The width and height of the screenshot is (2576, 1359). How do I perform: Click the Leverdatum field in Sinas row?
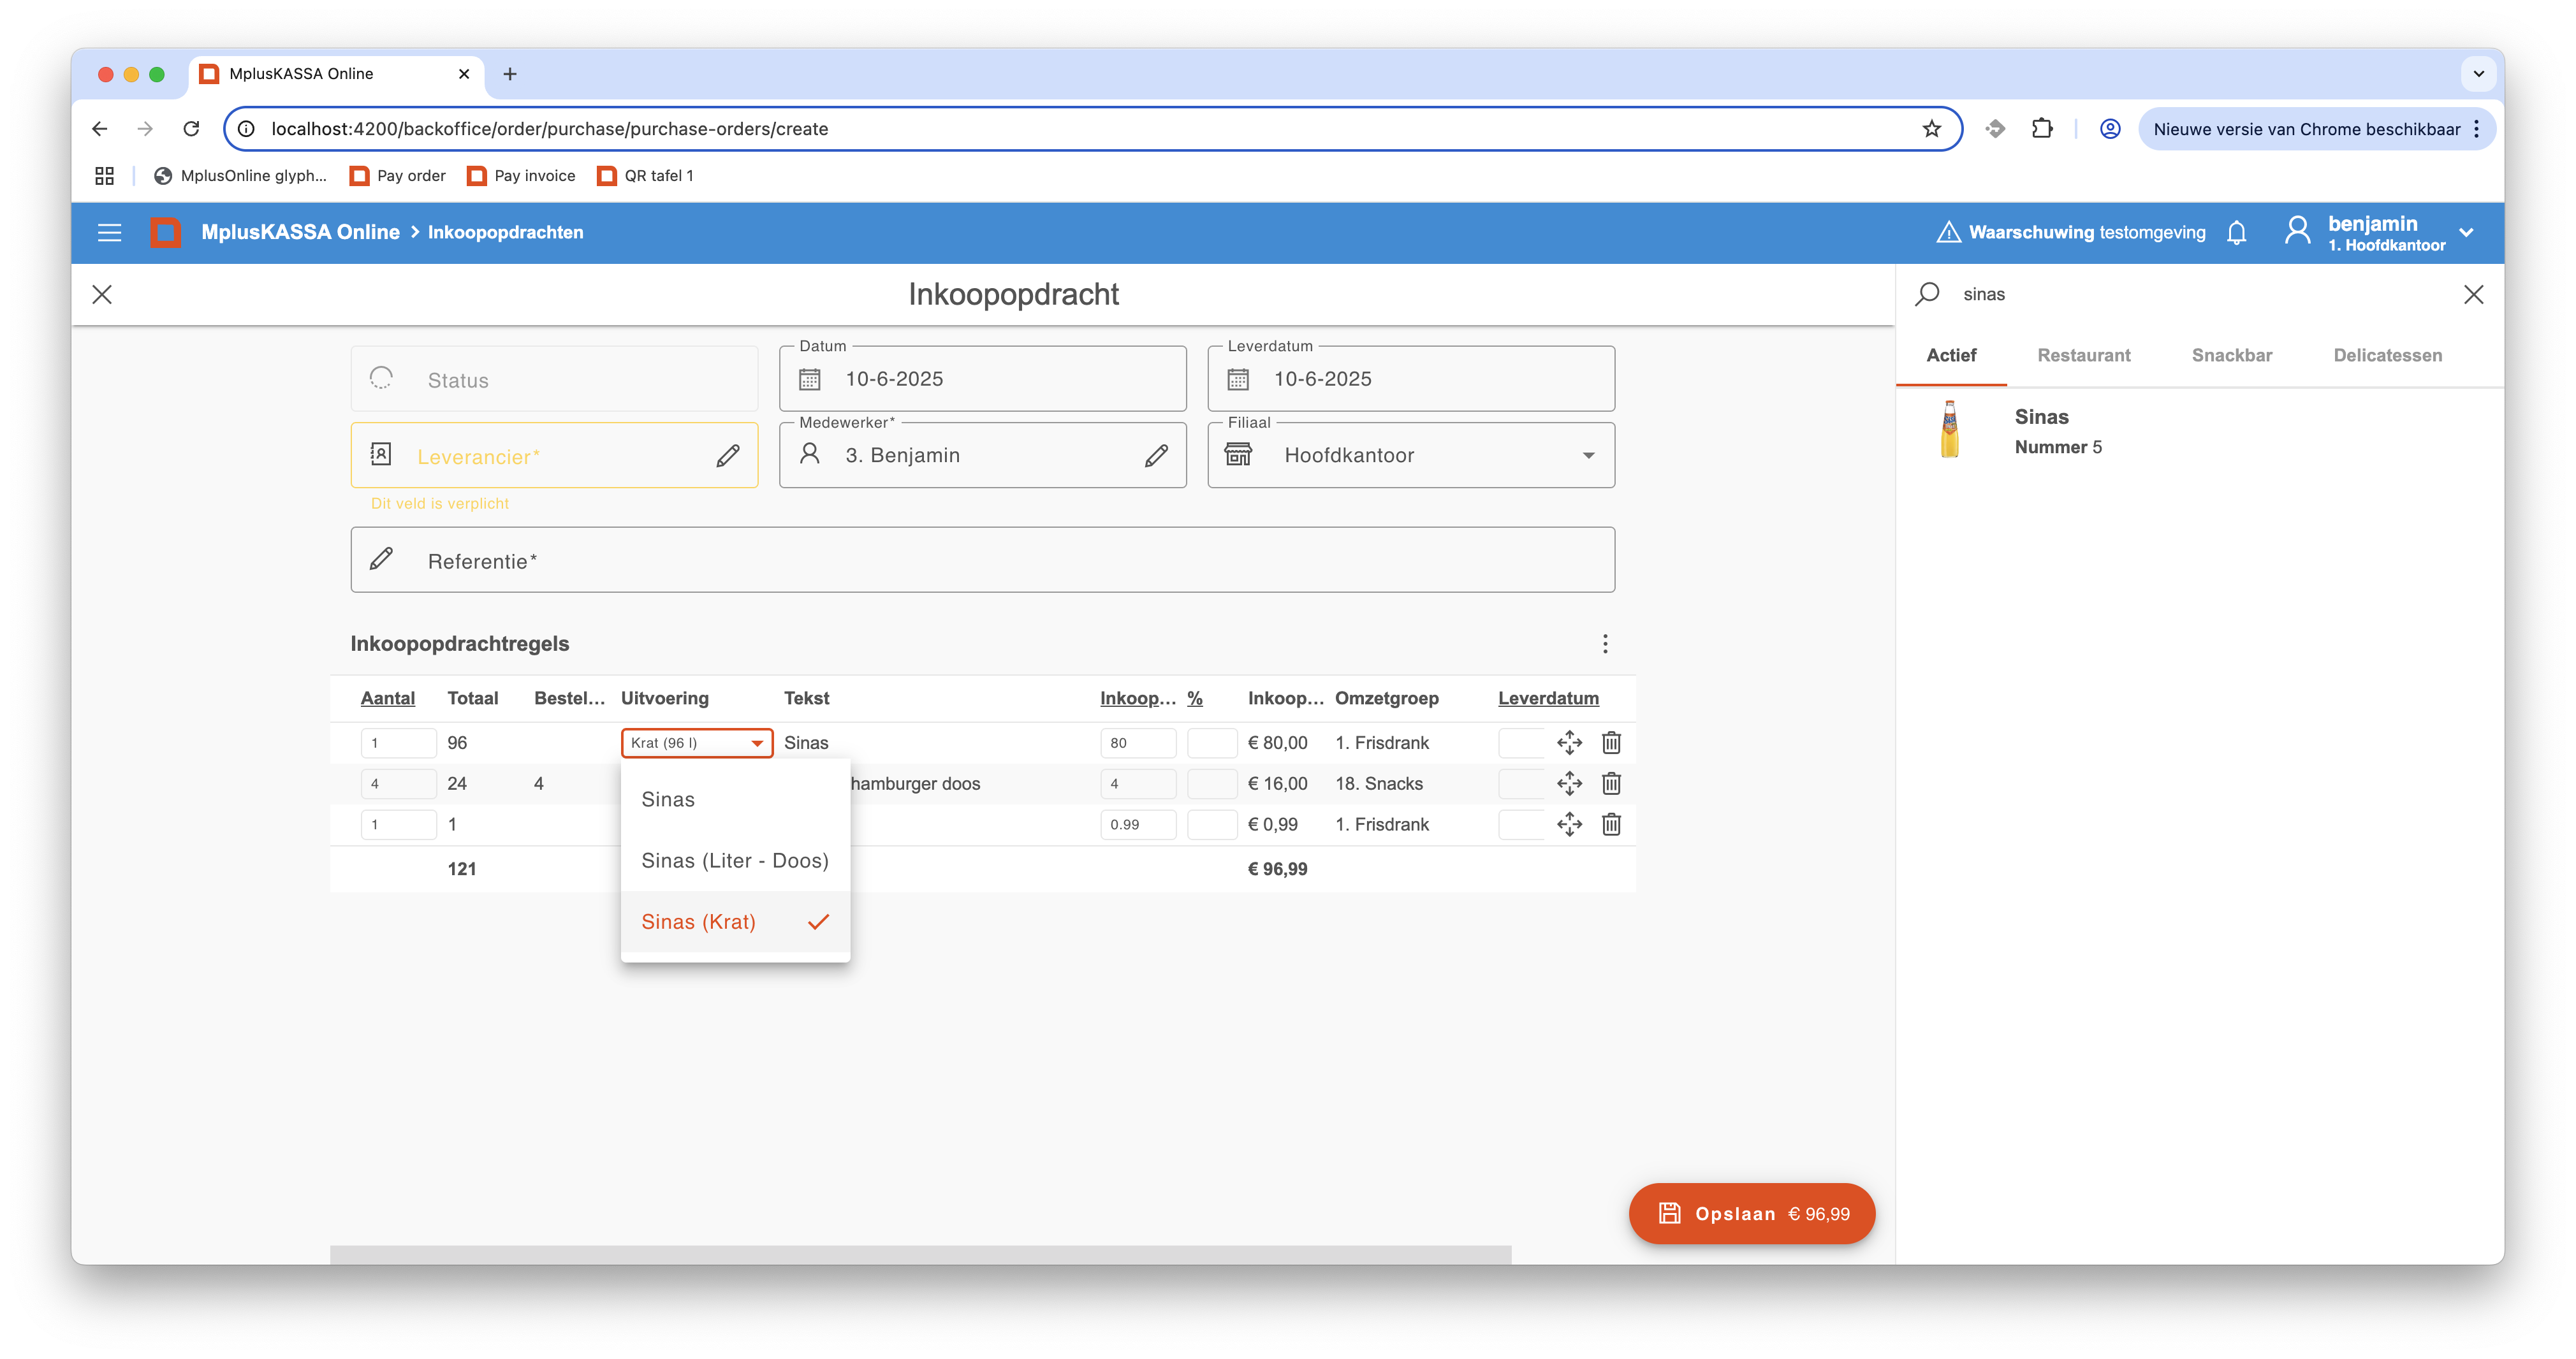(1520, 743)
